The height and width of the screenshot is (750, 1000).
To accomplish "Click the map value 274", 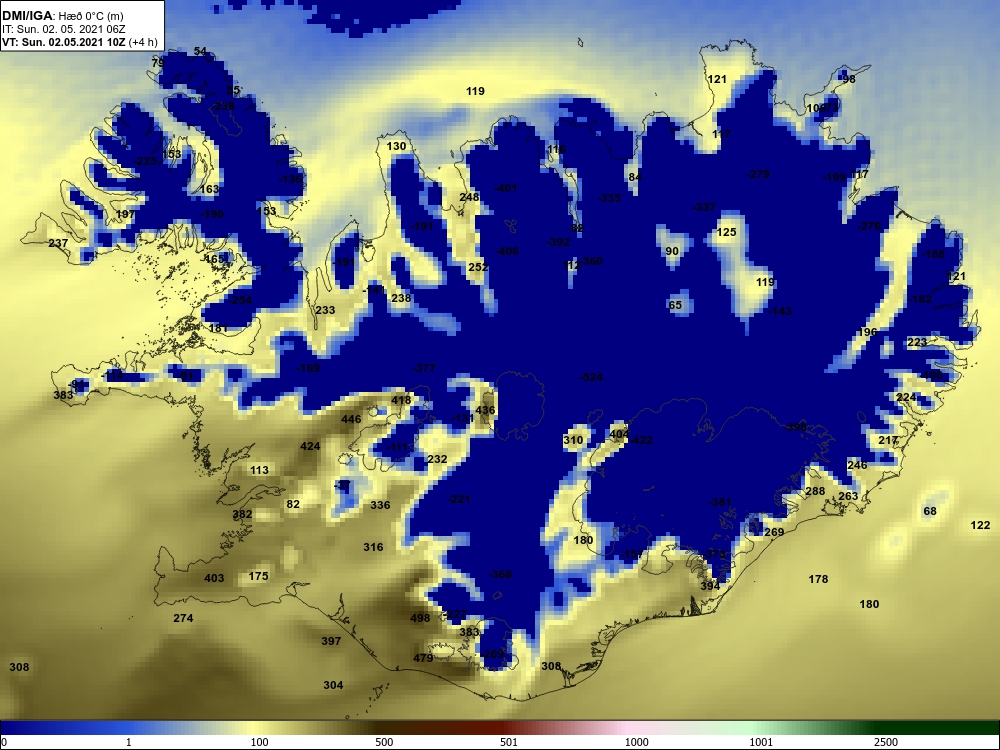I will pyautogui.click(x=183, y=618).
